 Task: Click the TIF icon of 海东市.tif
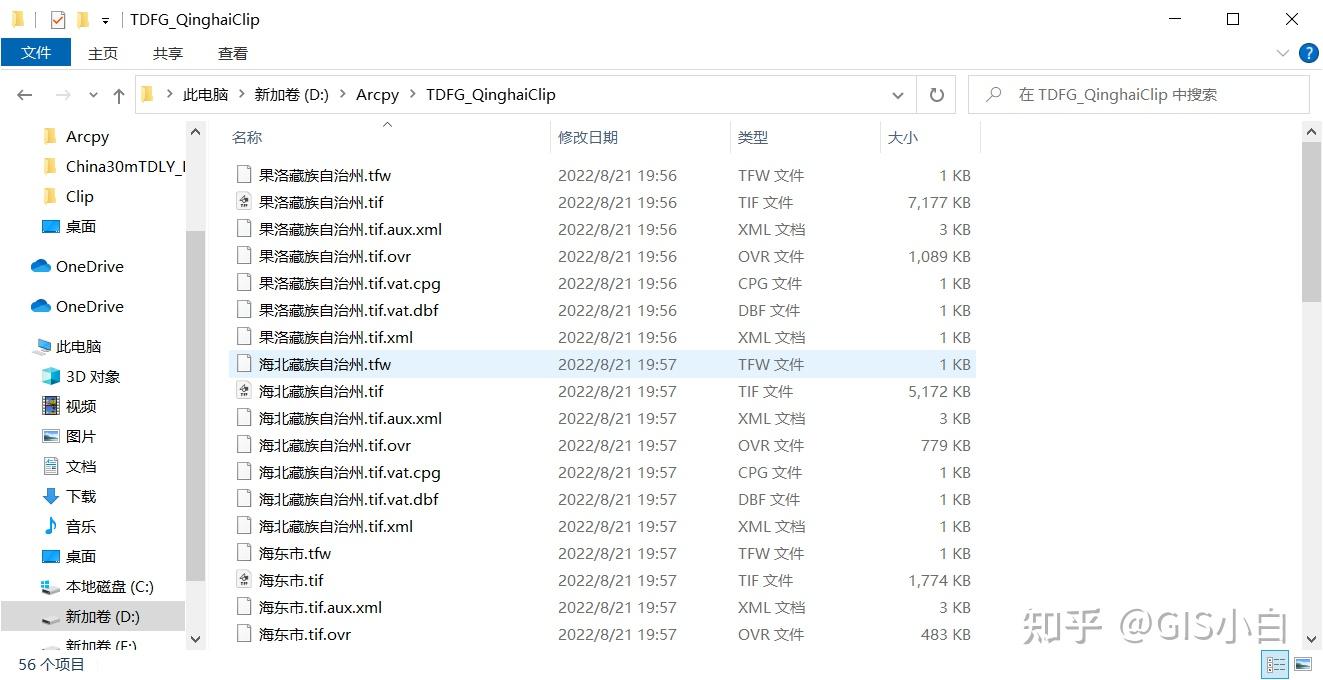point(243,580)
